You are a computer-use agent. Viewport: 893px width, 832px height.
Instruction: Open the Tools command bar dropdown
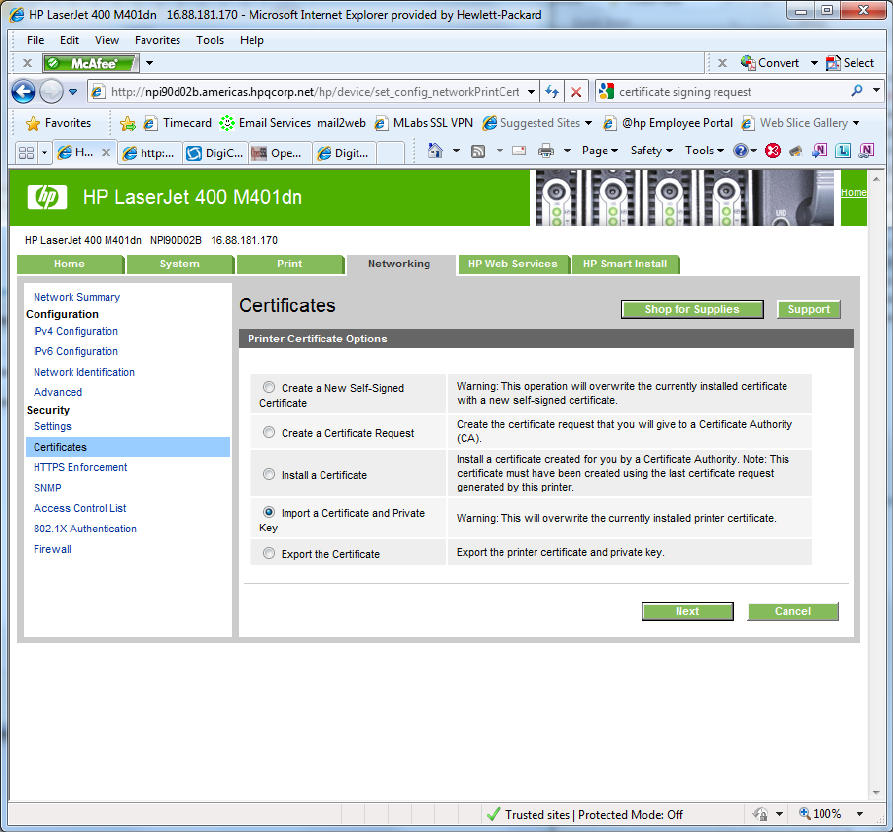(x=704, y=151)
